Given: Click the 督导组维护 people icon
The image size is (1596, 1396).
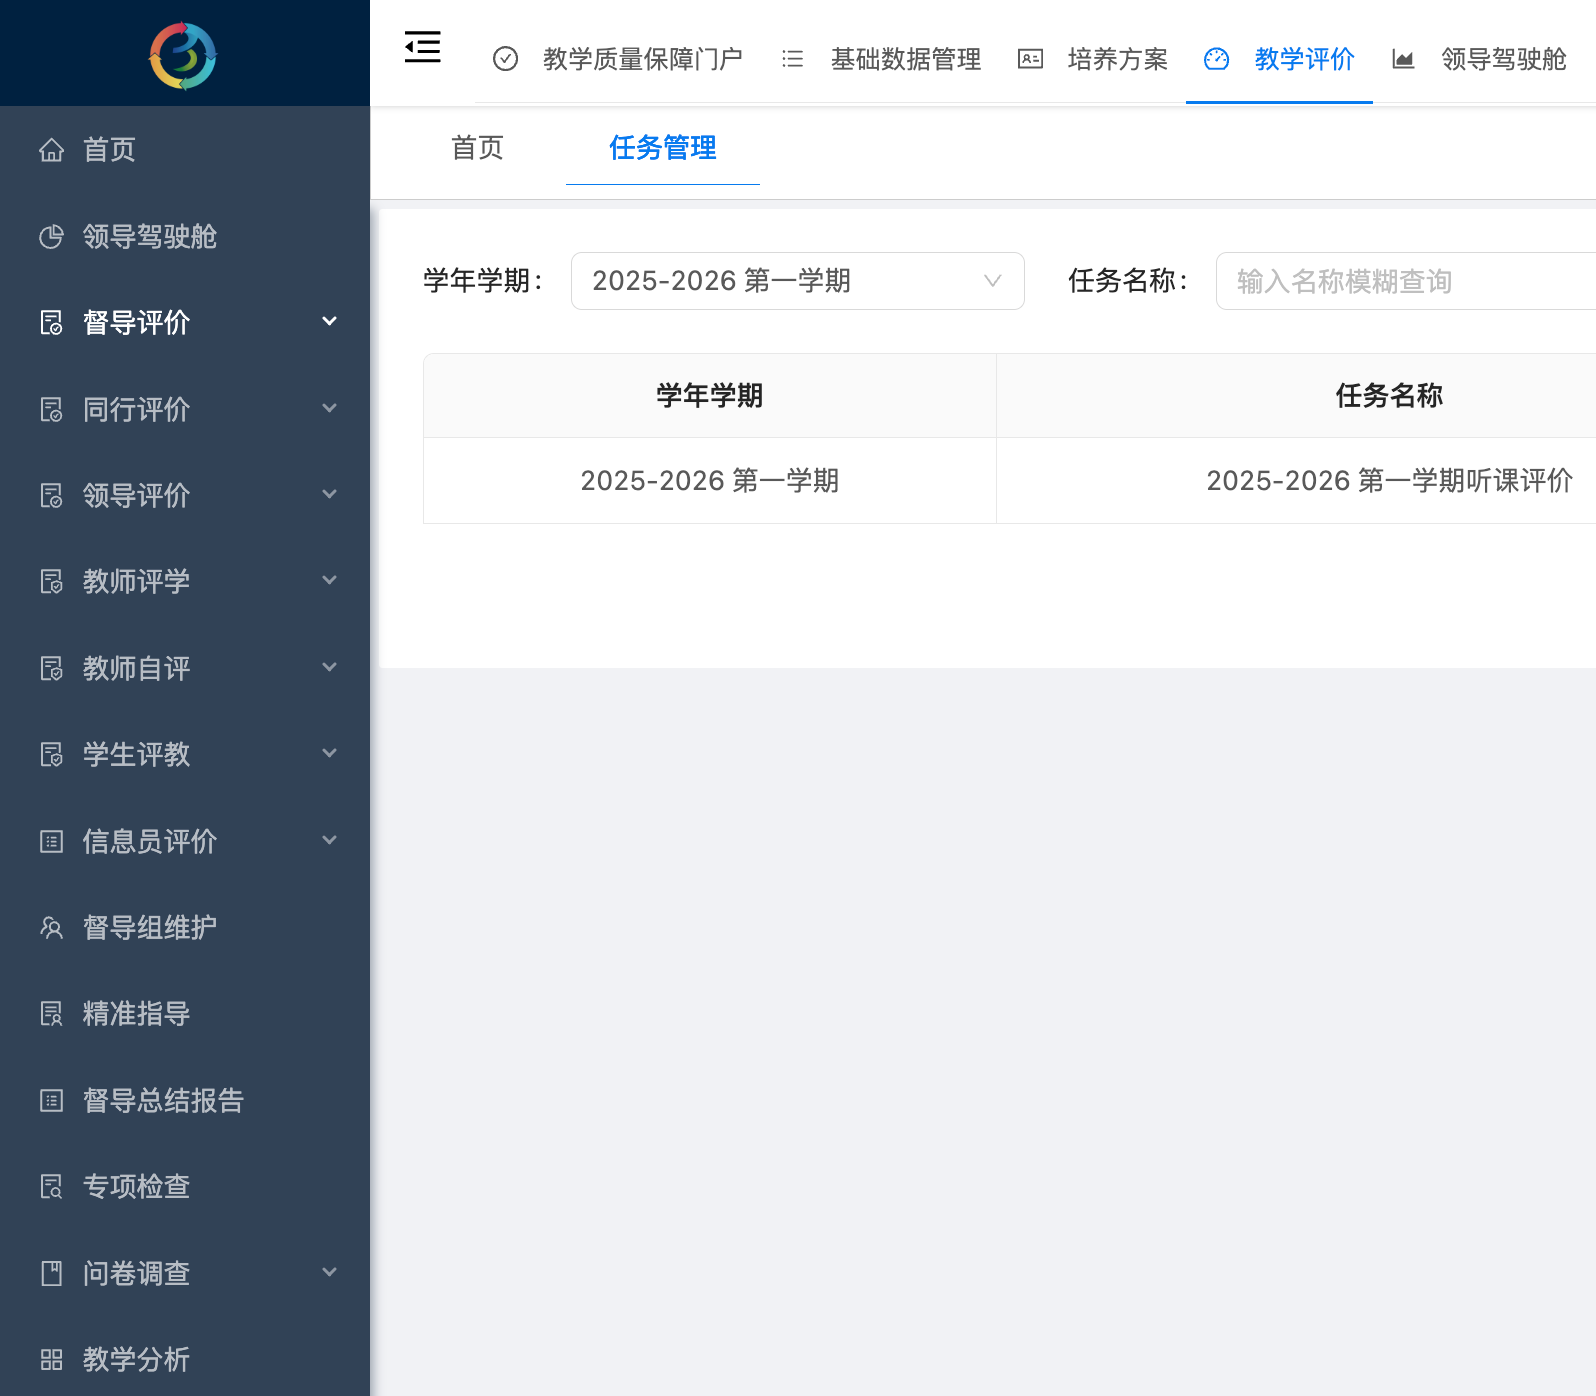Looking at the screenshot, I should coord(51,928).
